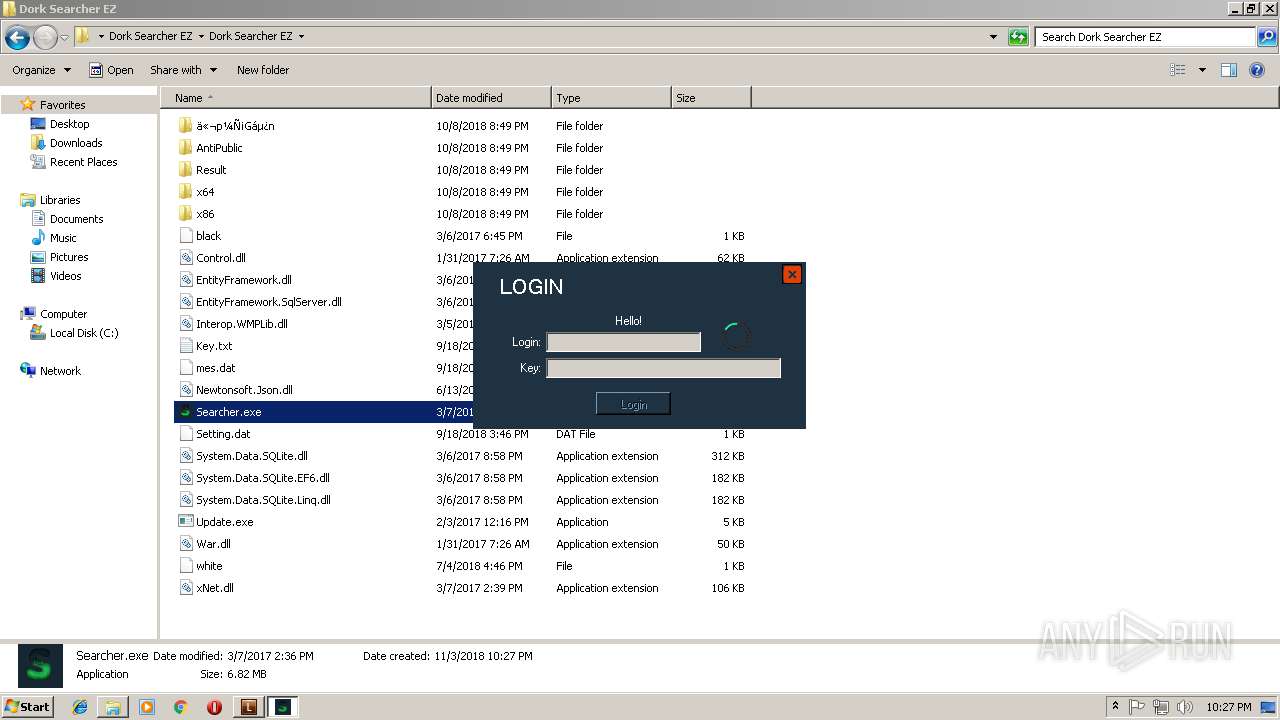Select Desktop in Favorites
The image size is (1280, 720).
point(70,124)
